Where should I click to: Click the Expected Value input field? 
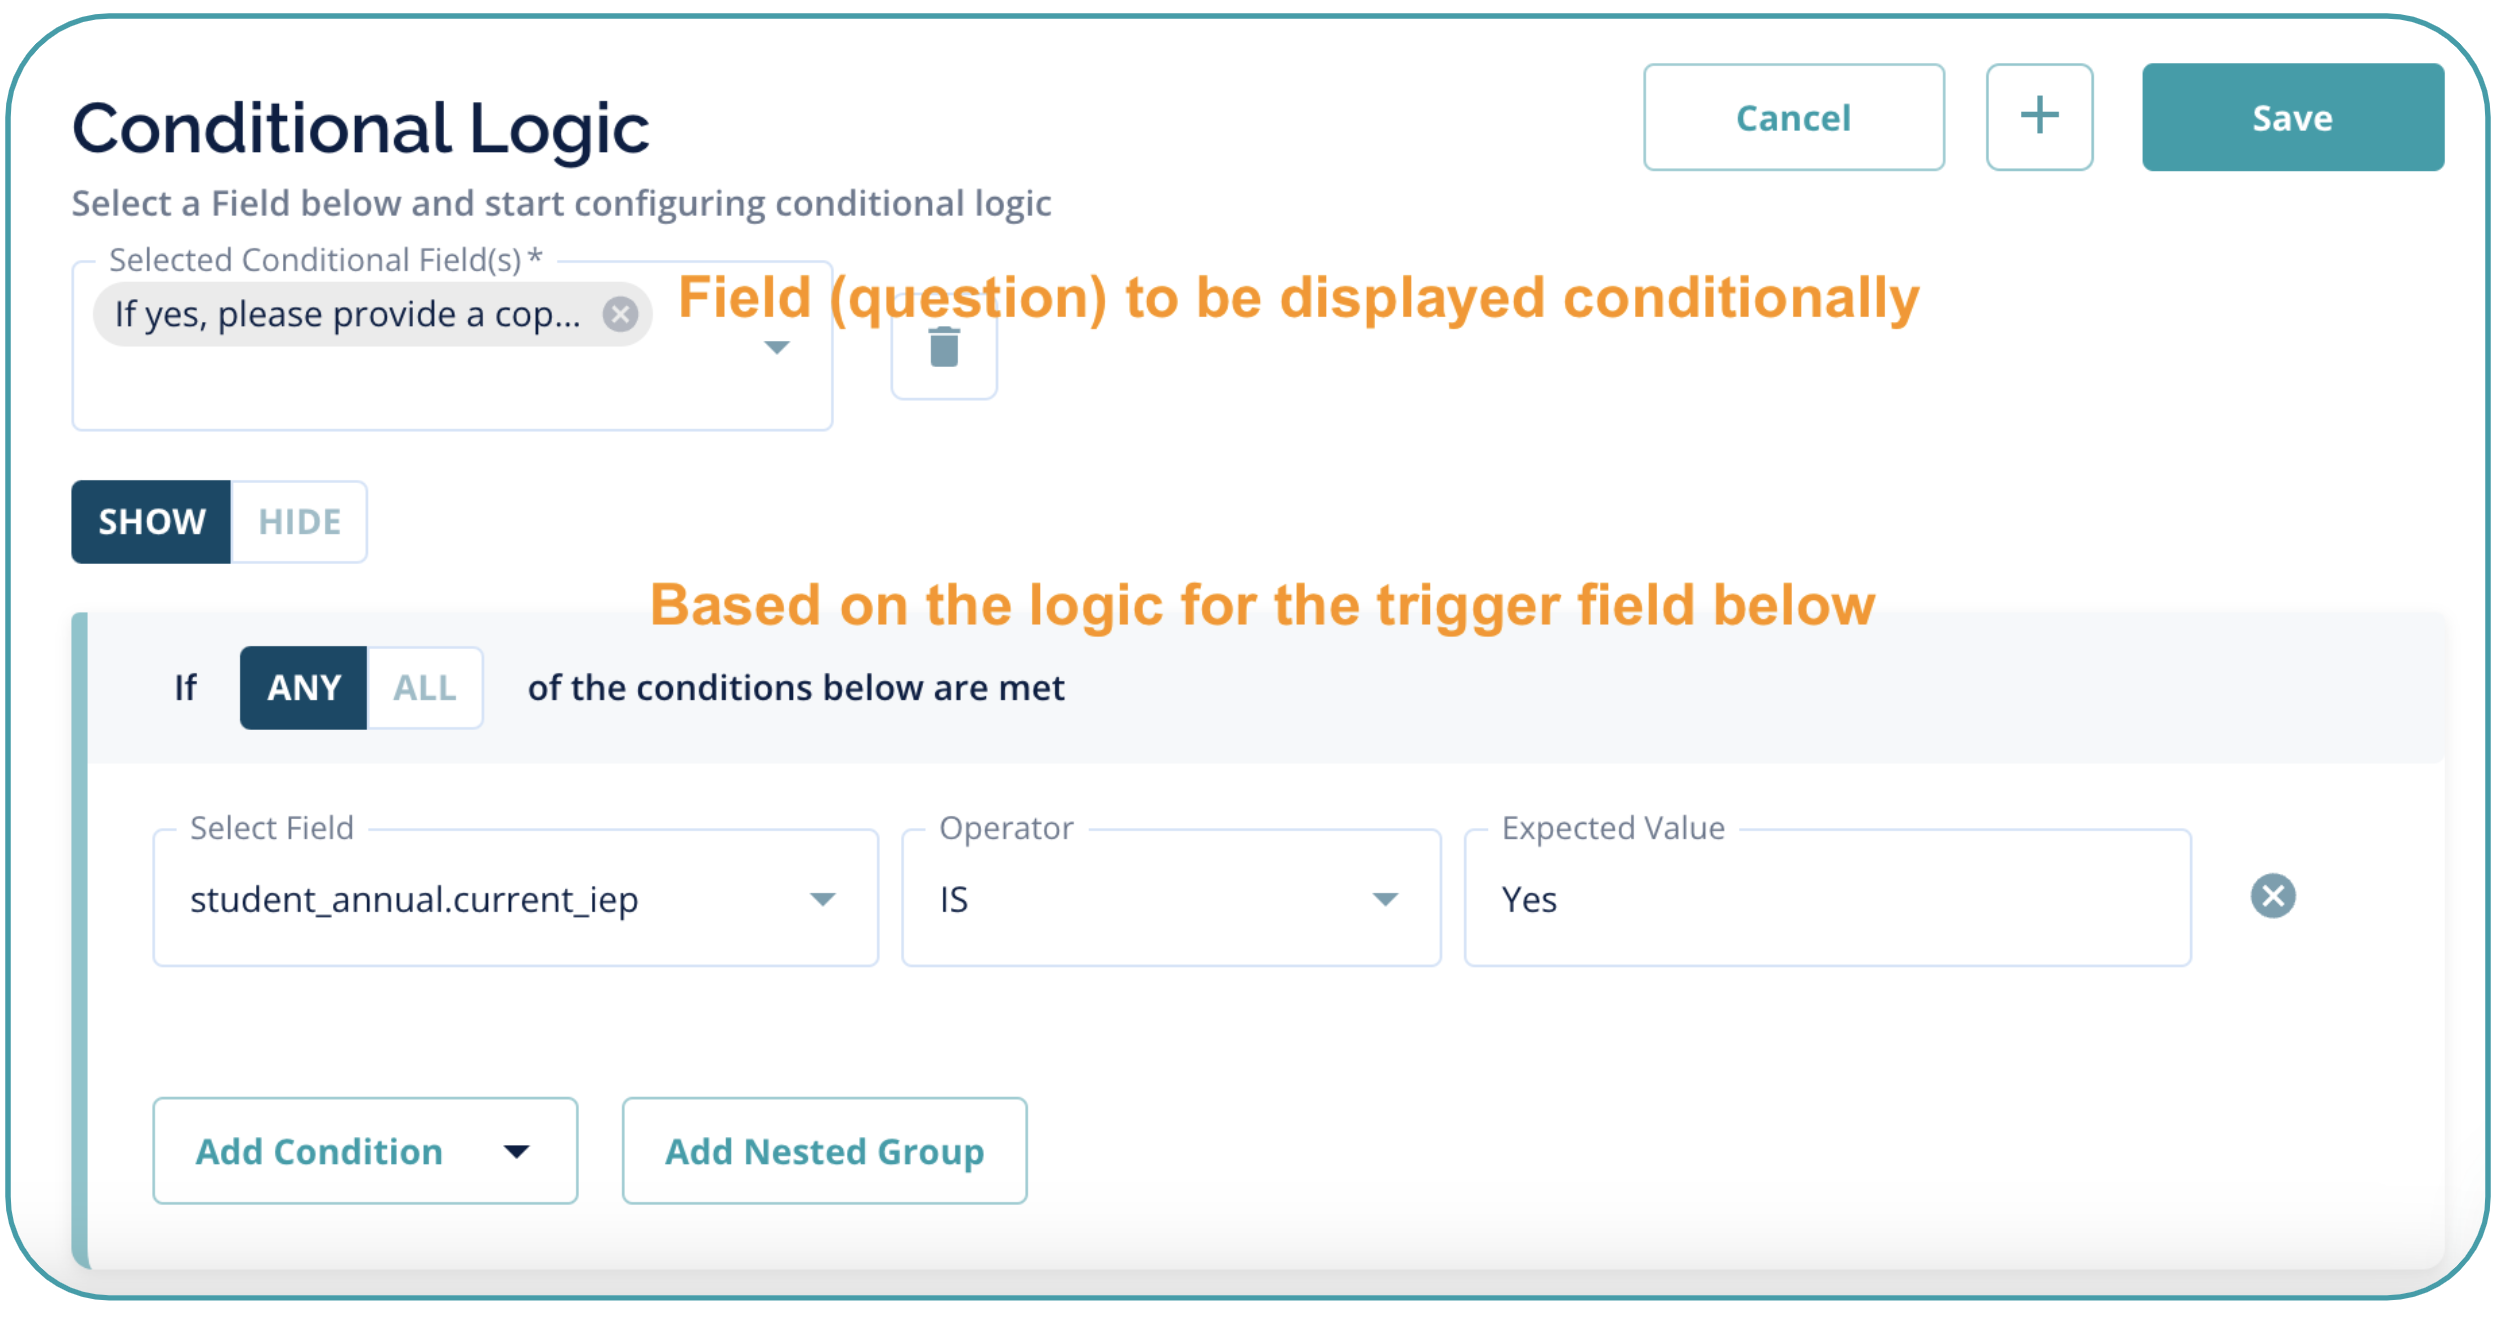coord(1826,899)
